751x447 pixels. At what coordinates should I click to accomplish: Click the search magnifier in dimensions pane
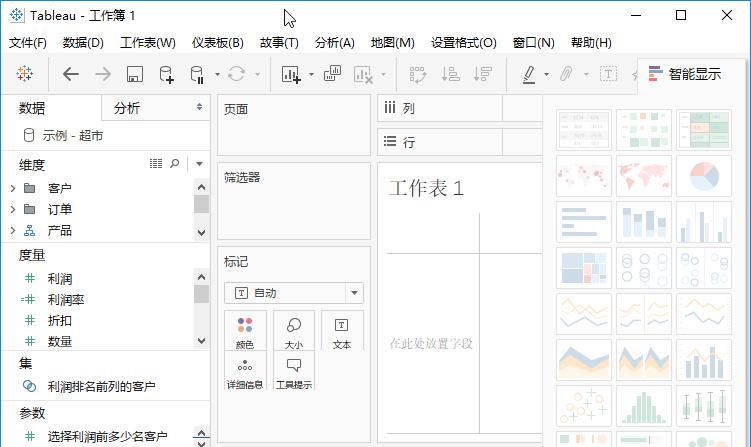tap(175, 163)
